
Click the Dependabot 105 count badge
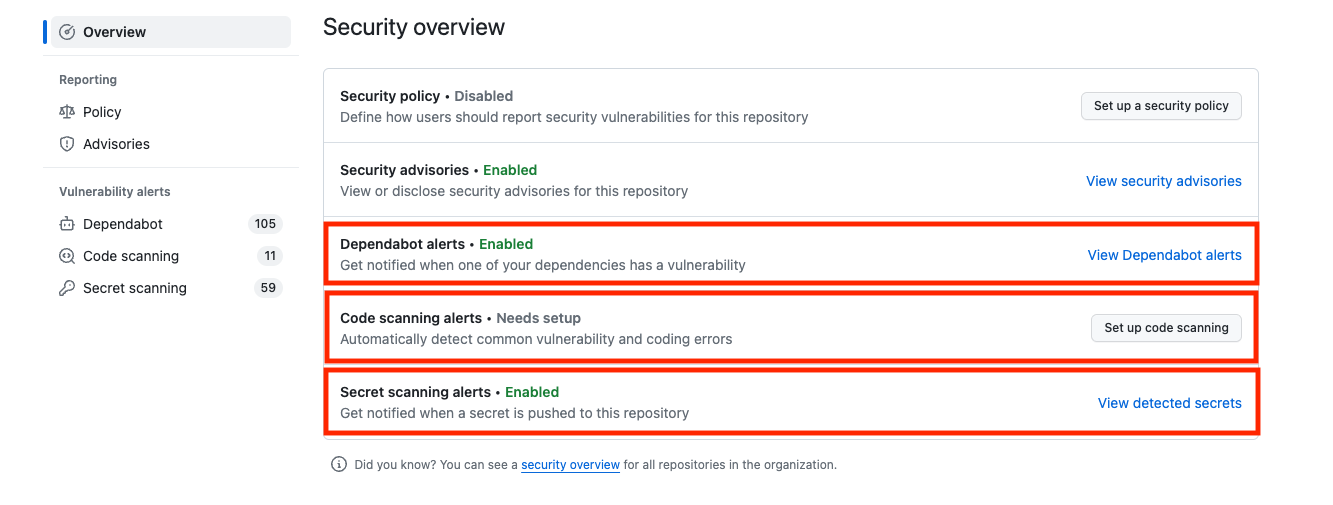pos(265,224)
